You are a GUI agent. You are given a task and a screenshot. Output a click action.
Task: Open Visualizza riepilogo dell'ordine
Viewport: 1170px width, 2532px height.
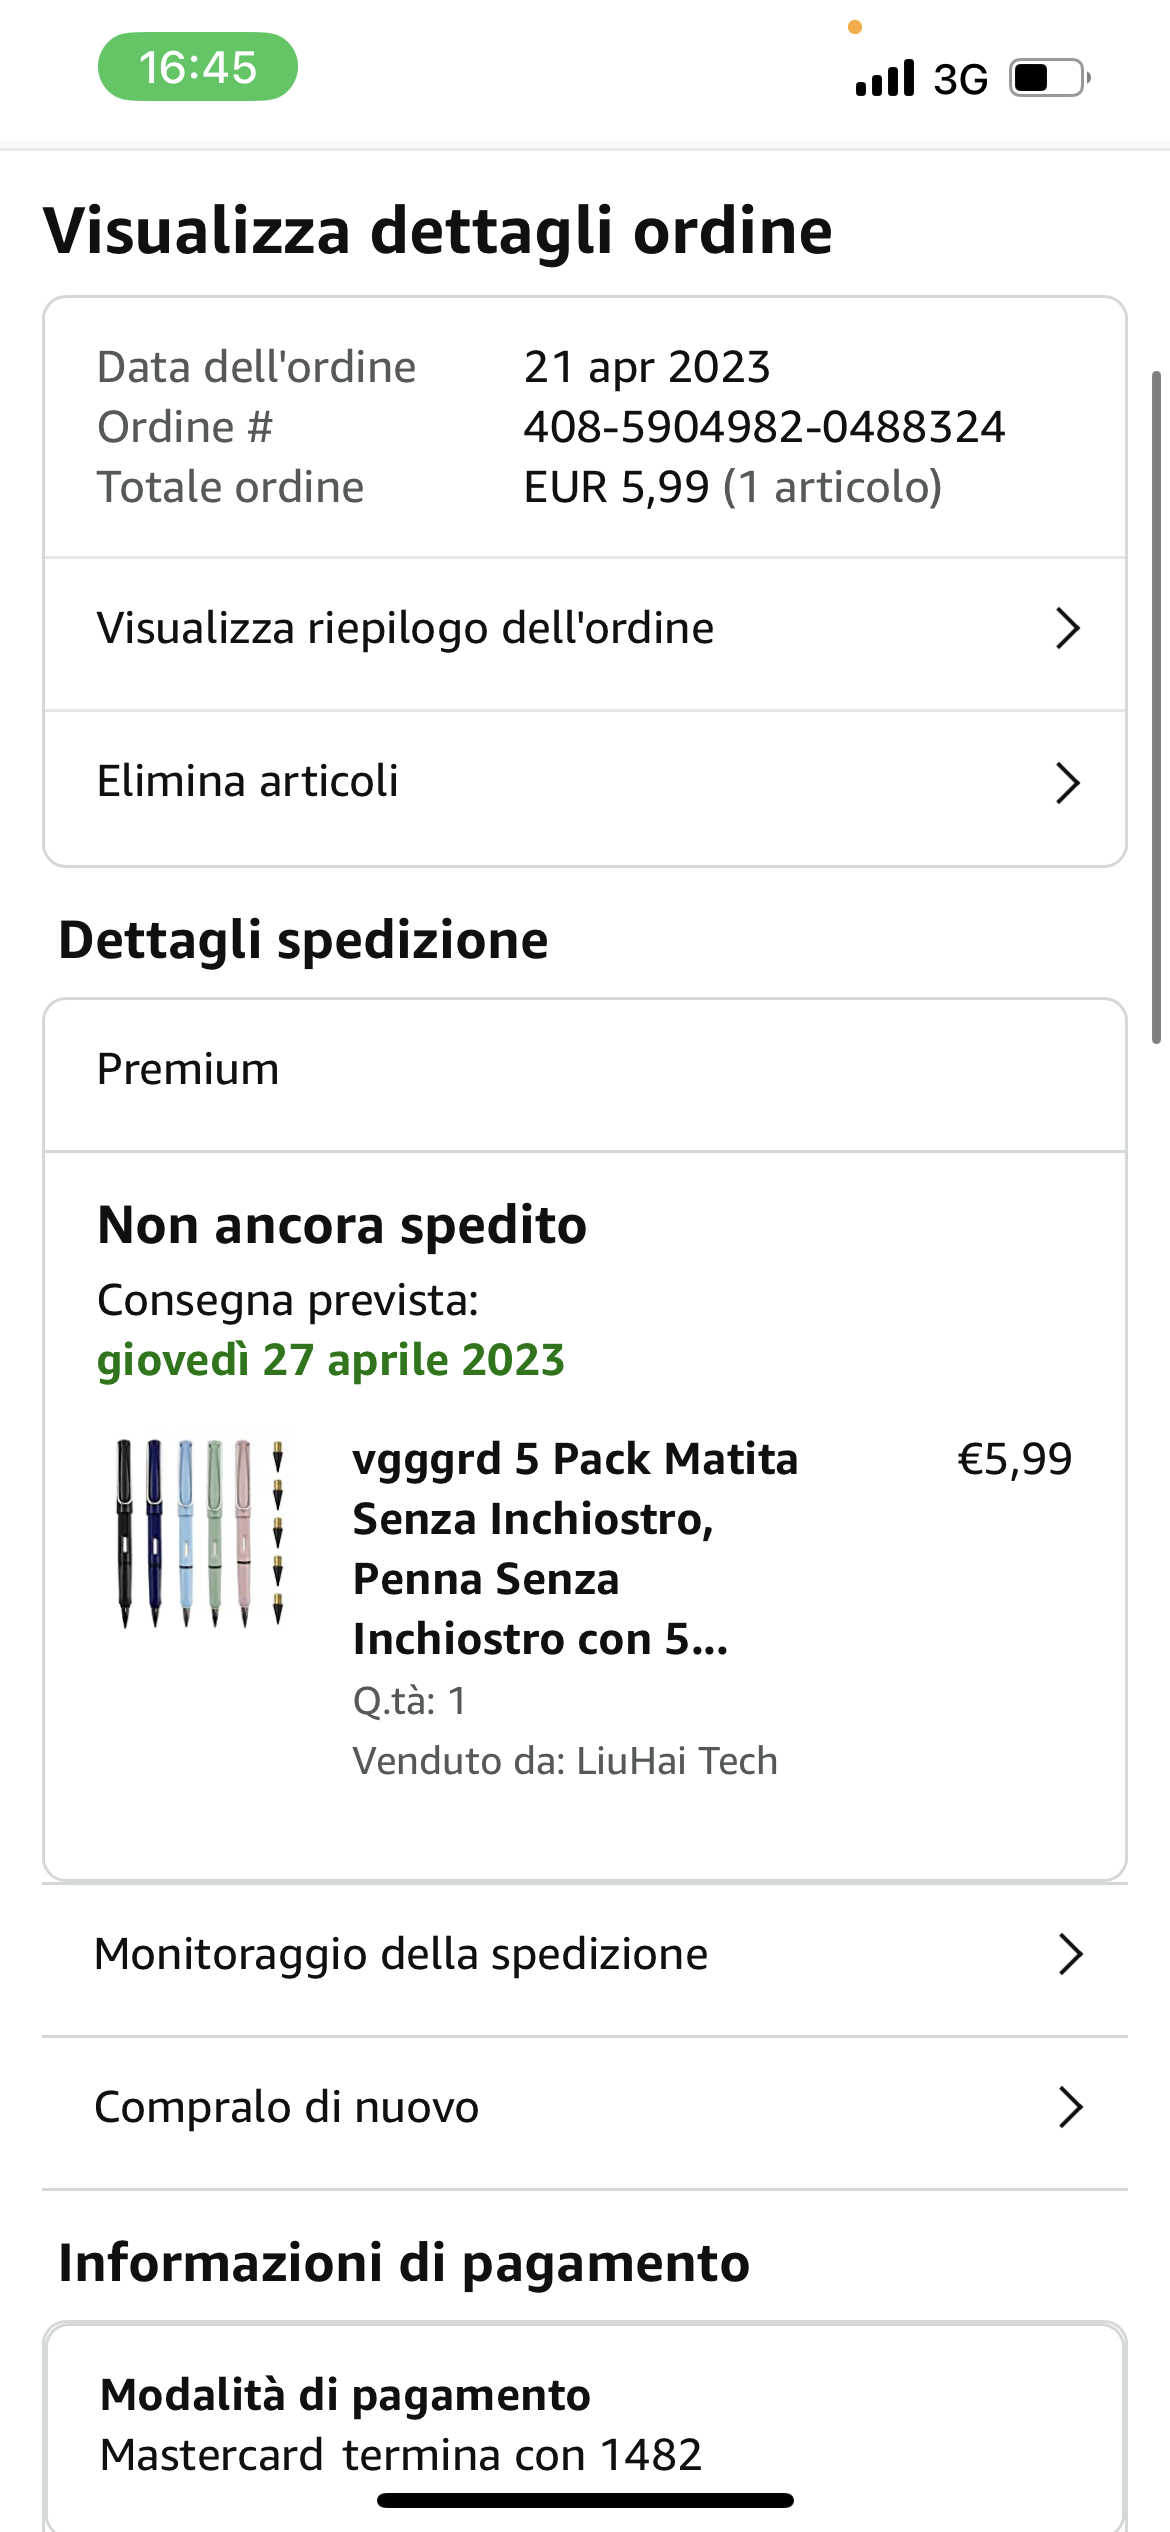coord(405,629)
